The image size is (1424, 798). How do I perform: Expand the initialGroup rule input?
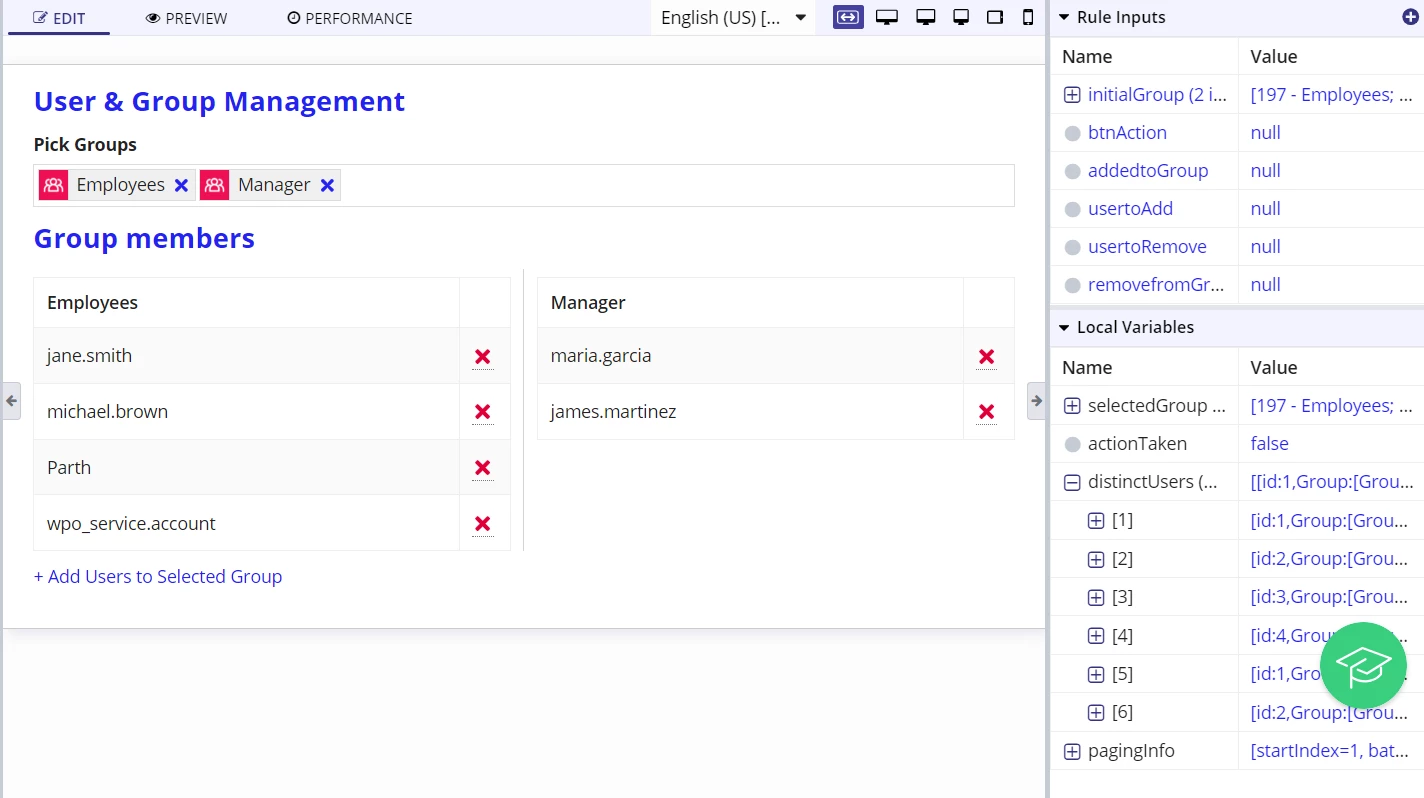pos(1072,95)
